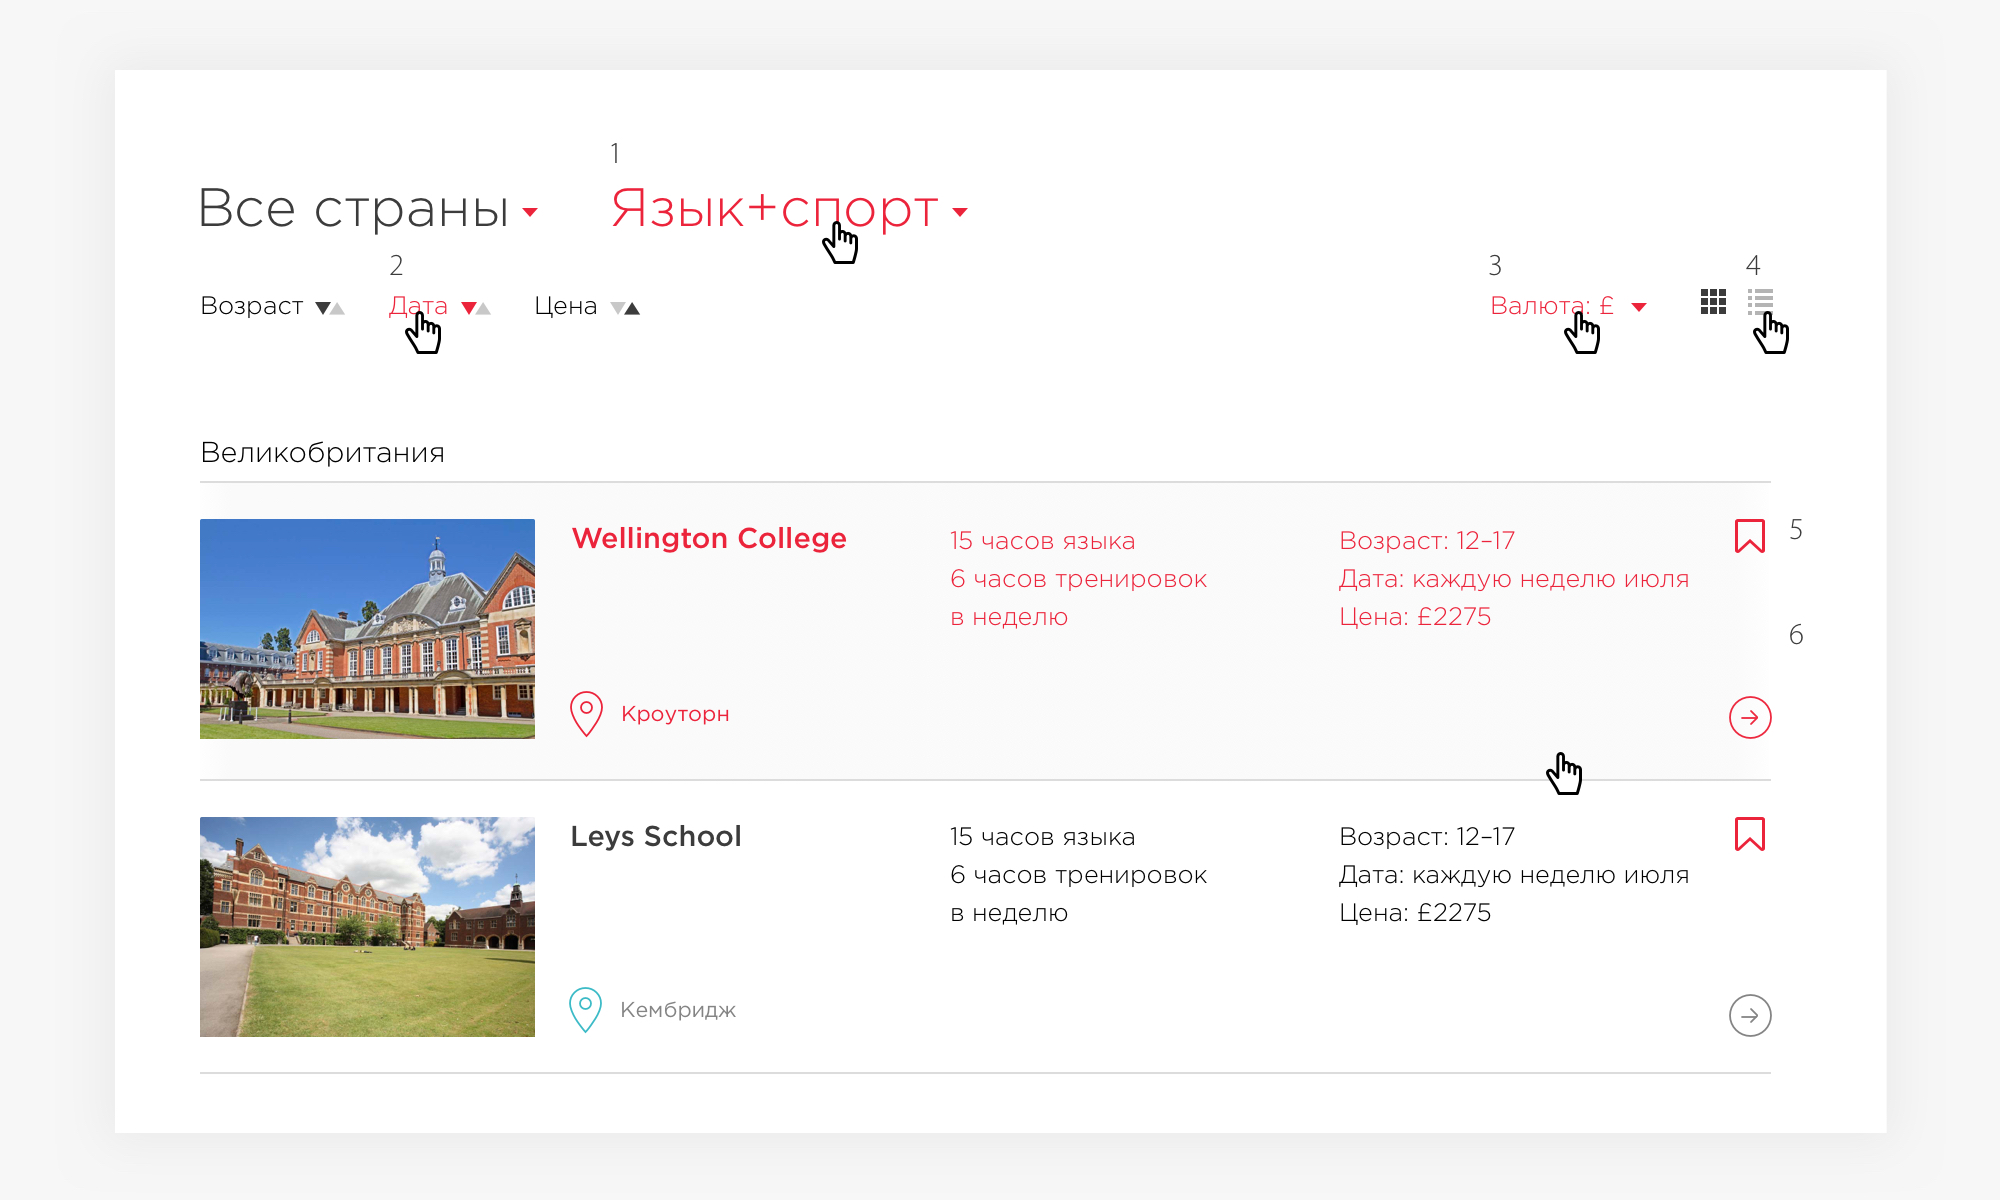Viewport: 2000px width, 1200px height.
Task: Open the Wellington College title link
Action: 709,538
